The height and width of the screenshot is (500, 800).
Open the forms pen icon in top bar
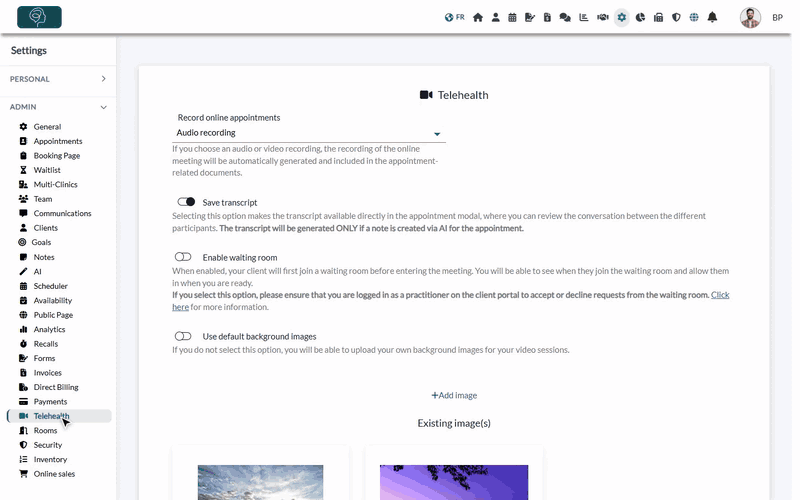pos(530,17)
